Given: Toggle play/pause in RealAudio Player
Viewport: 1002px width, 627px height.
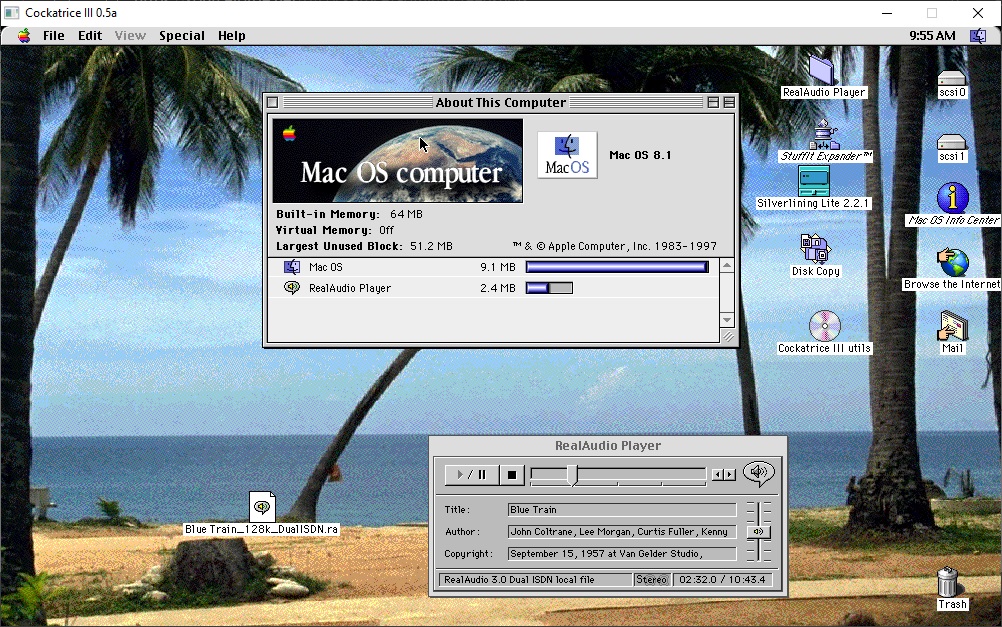Looking at the screenshot, I should pyautogui.click(x=470, y=475).
